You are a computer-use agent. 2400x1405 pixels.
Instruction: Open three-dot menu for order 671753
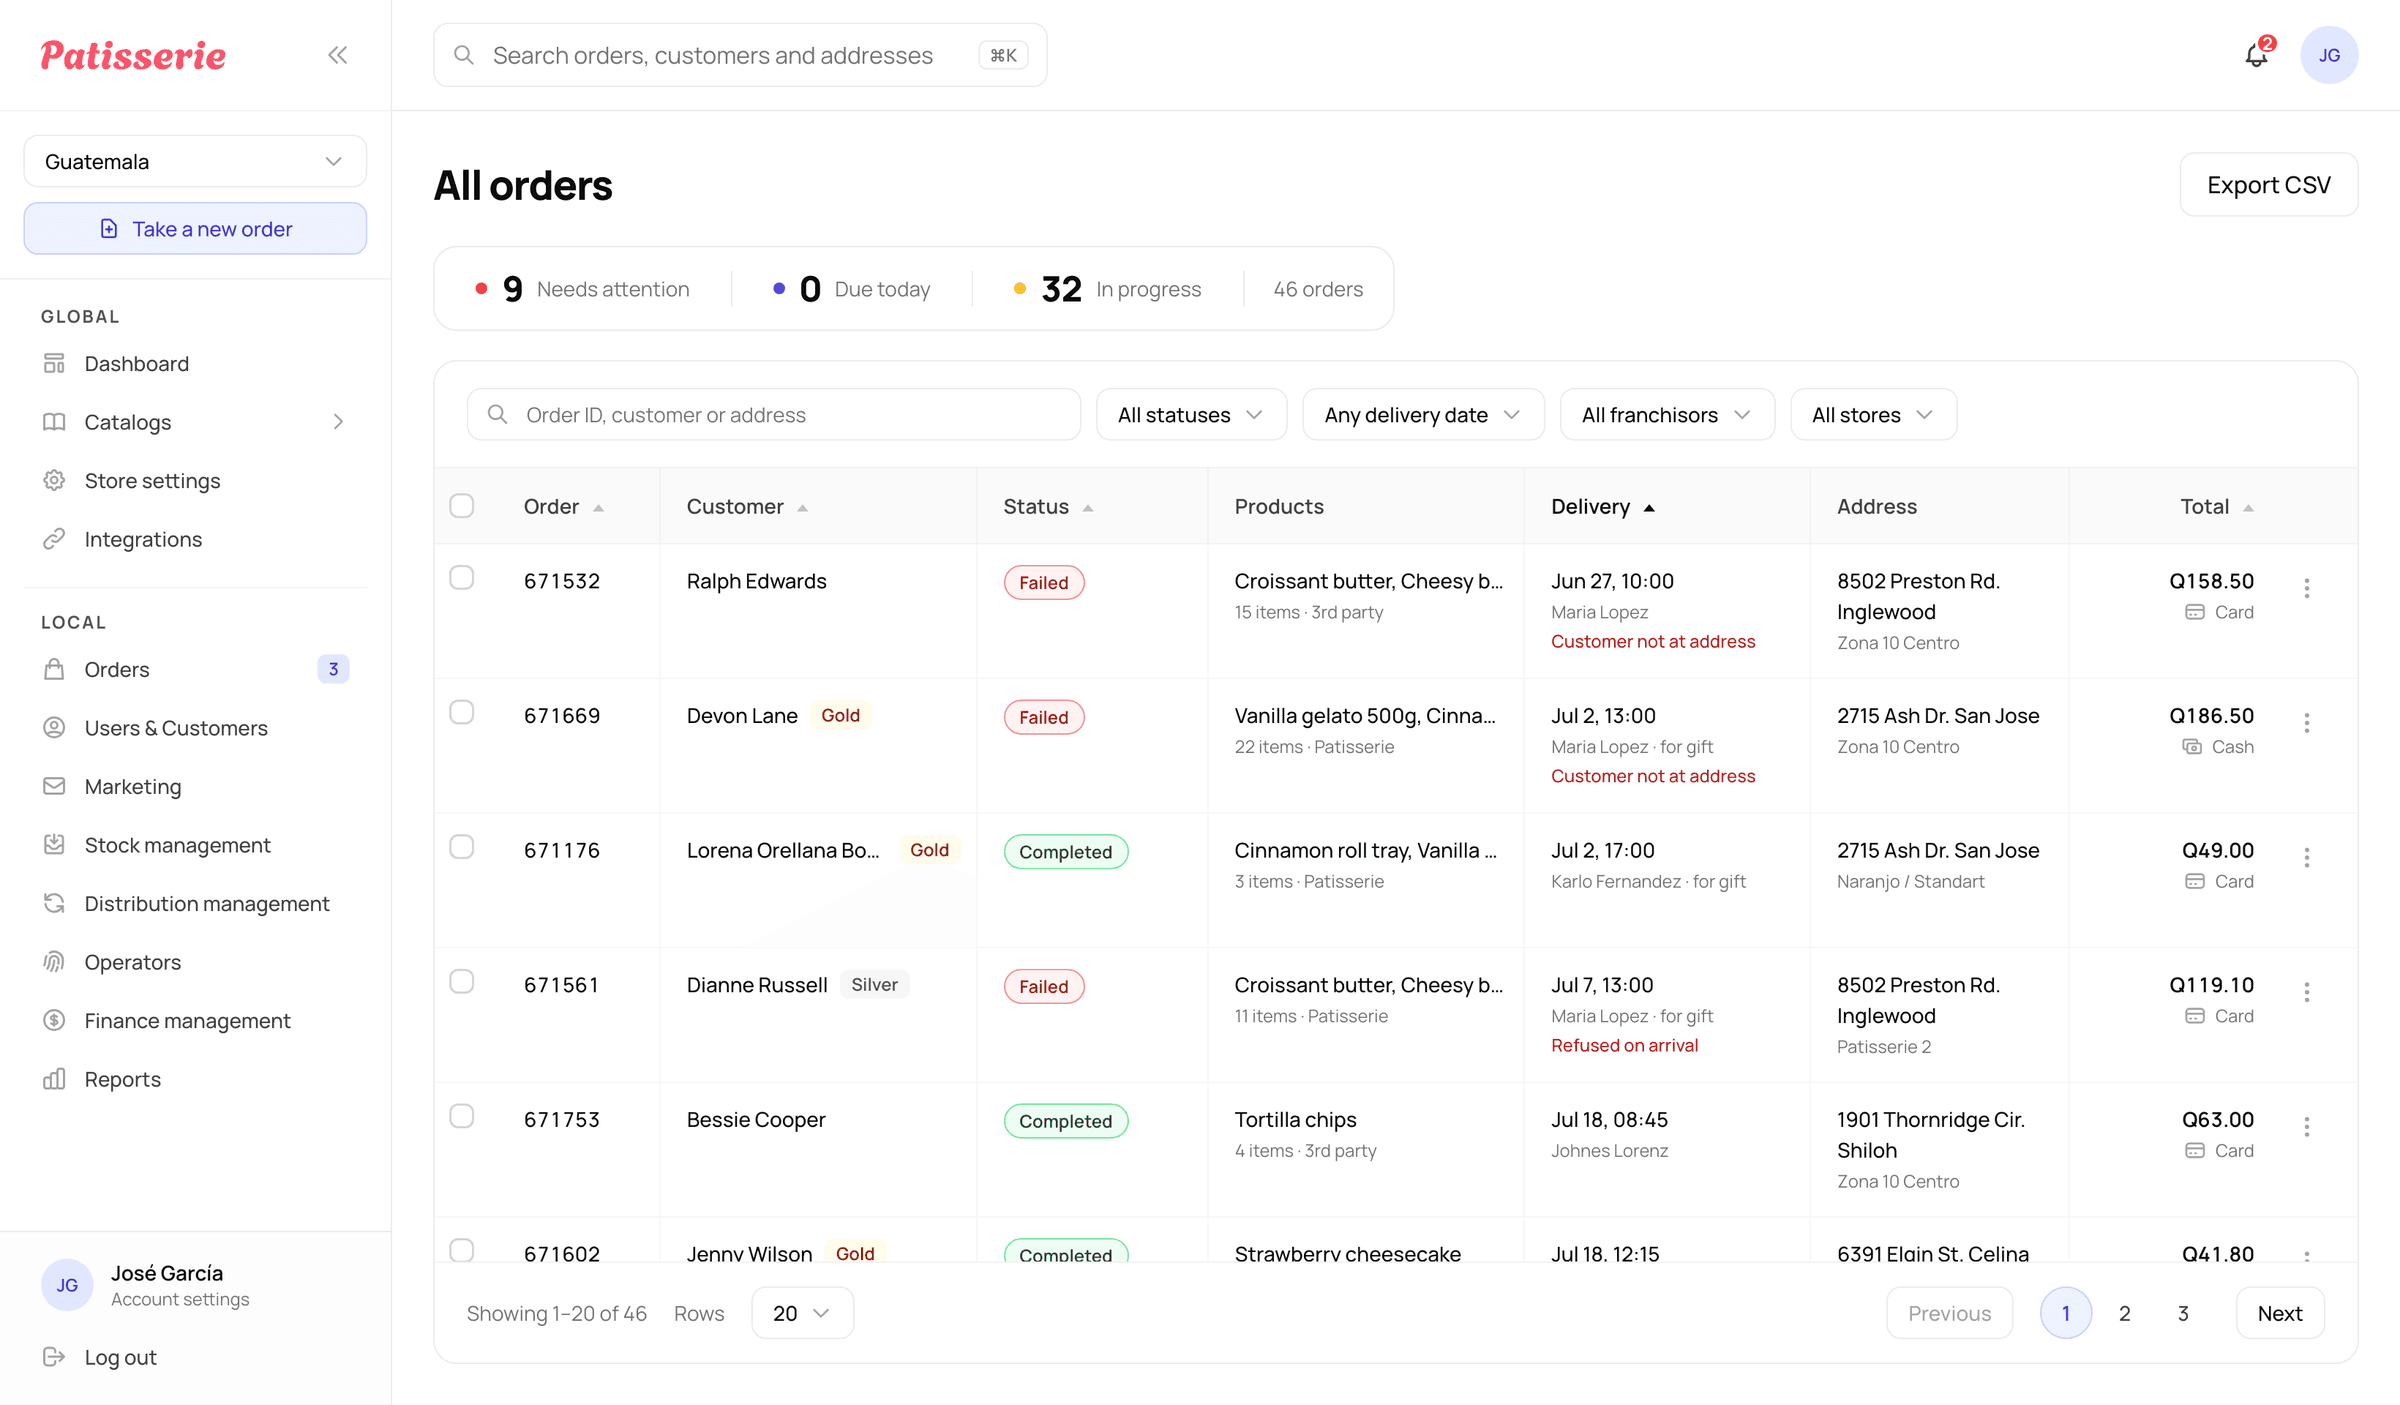2307,1127
